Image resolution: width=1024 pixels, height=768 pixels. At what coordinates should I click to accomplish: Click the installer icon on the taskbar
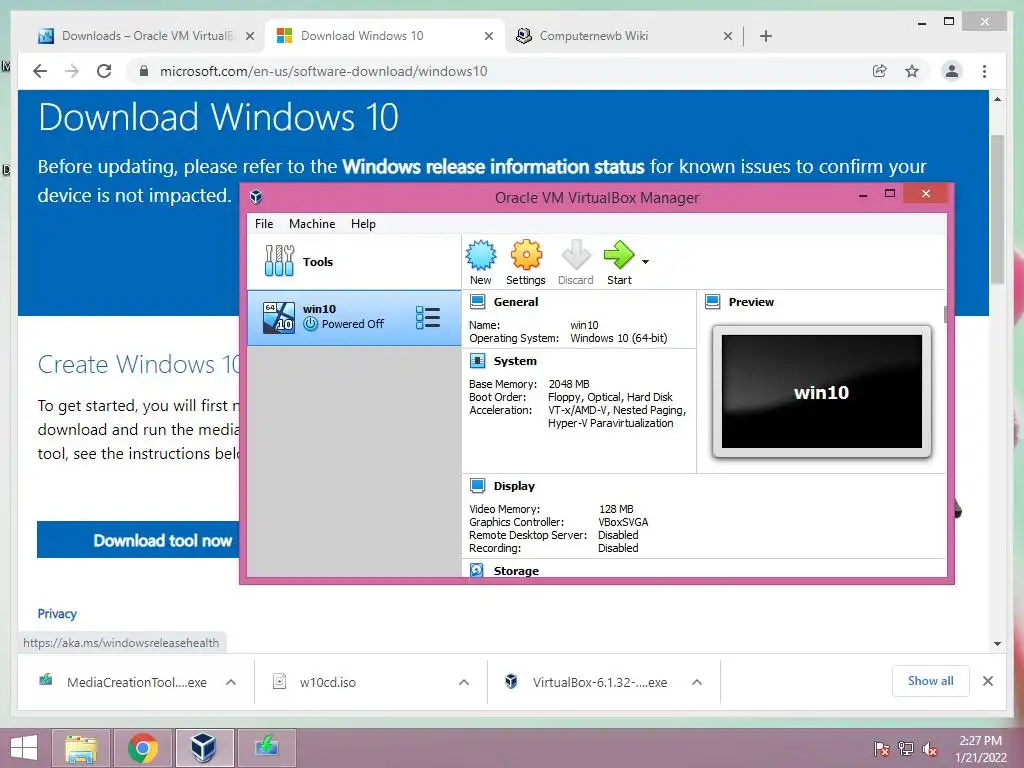pyautogui.click(x=266, y=748)
